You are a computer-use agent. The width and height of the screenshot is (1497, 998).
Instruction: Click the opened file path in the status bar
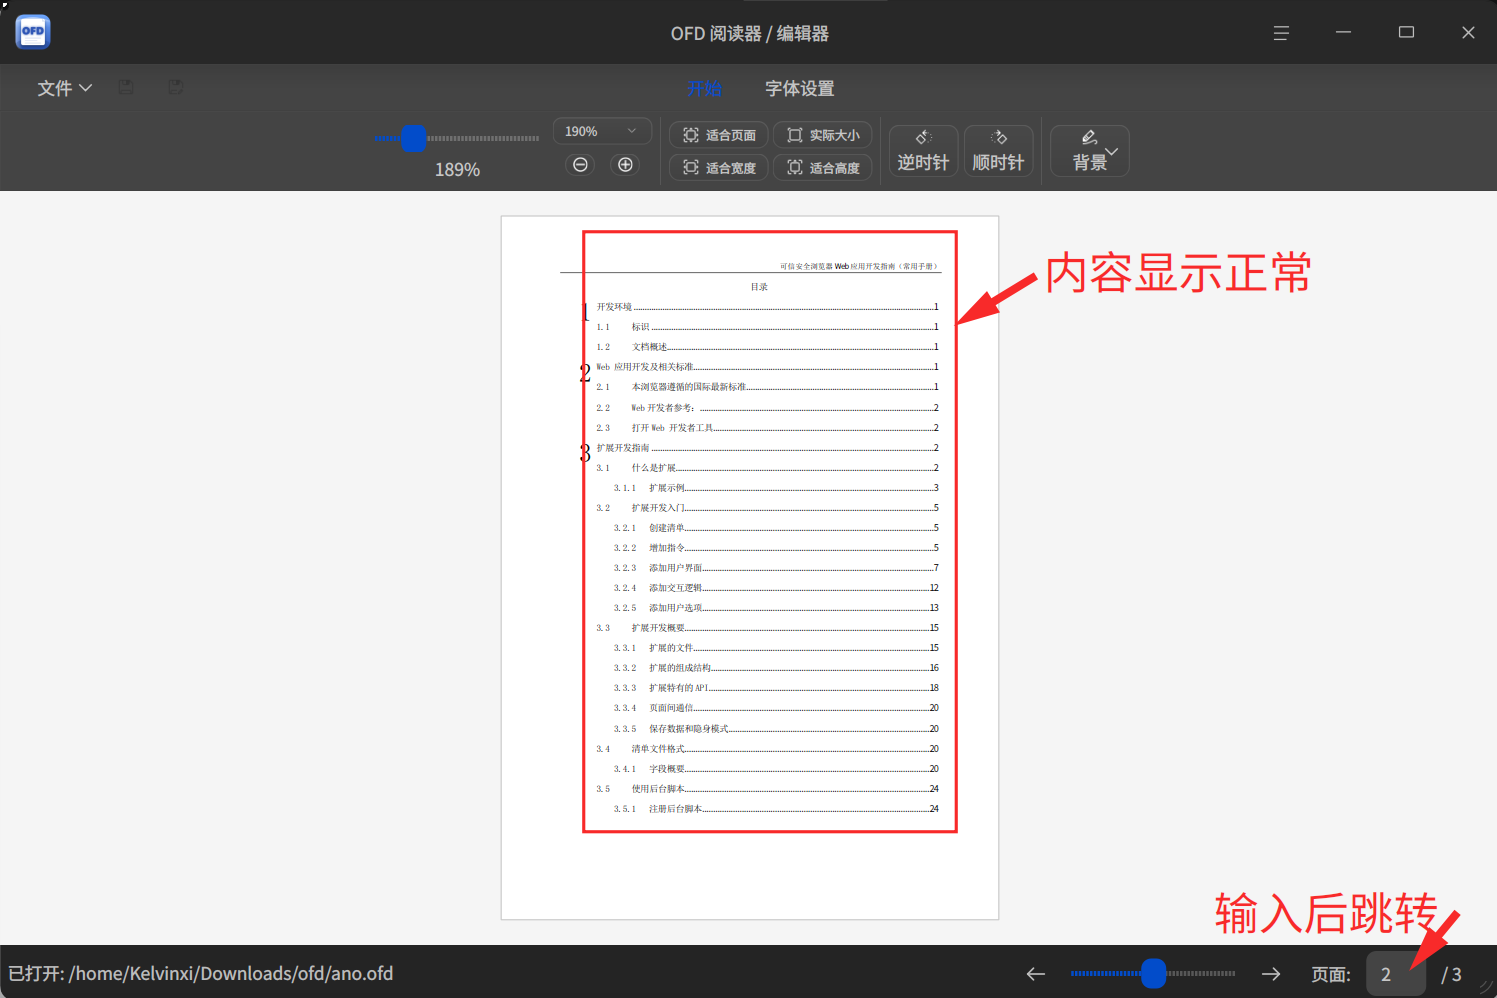tap(200, 974)
